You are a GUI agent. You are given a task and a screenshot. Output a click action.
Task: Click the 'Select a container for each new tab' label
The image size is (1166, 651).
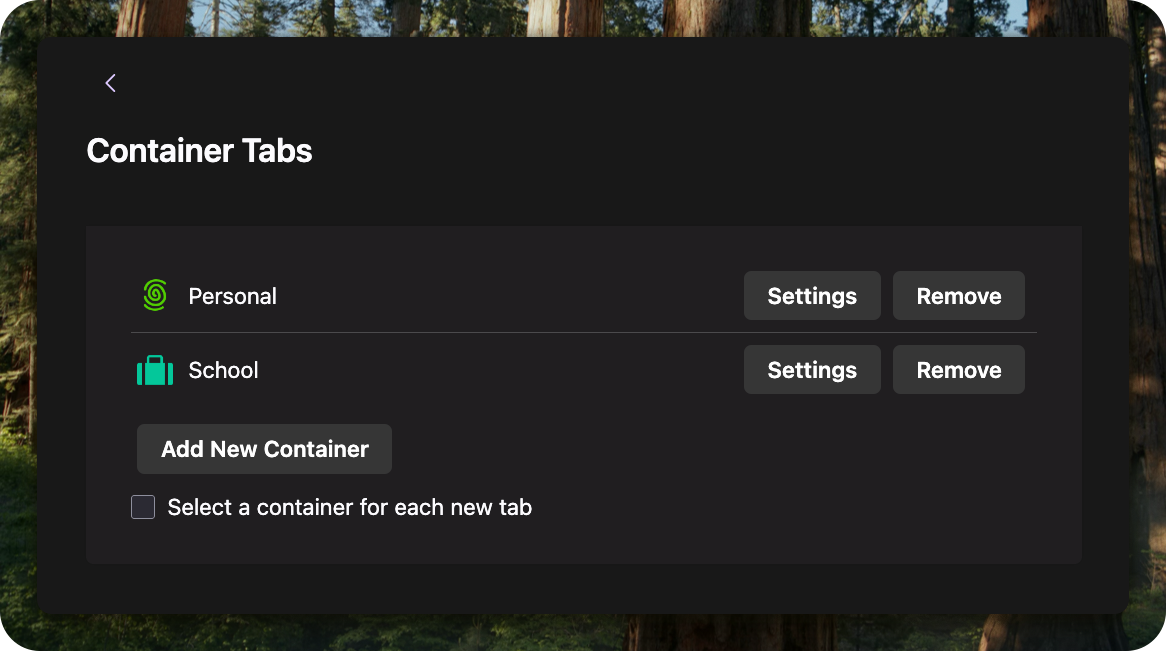click(x=350, y=507)
